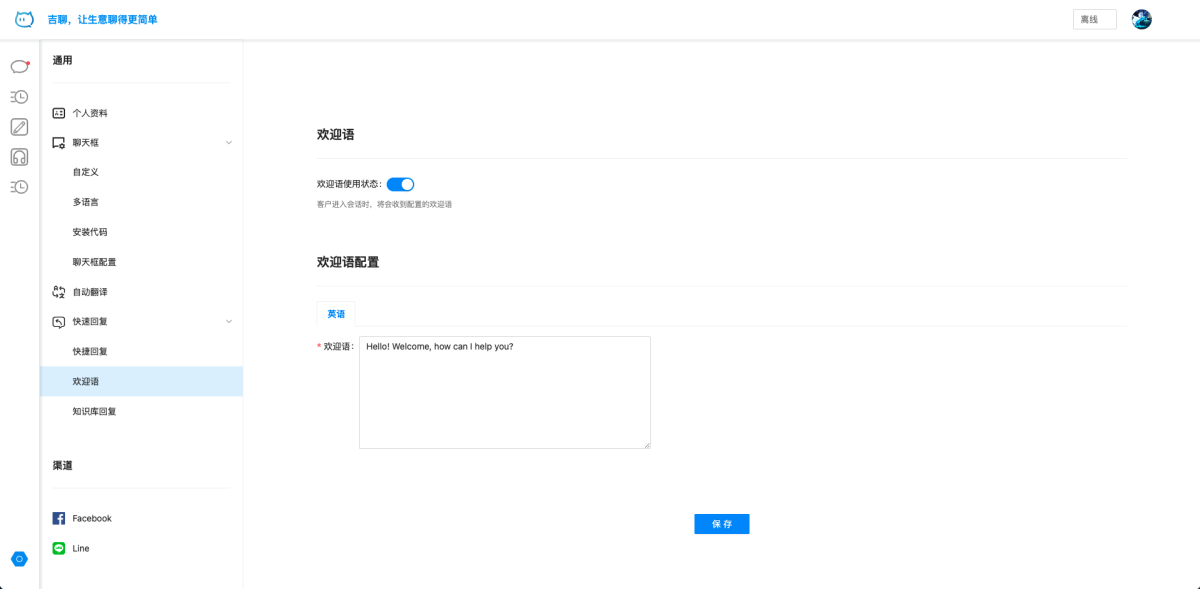Open the Line channel
1200x589 pixels.
point(80,548)
